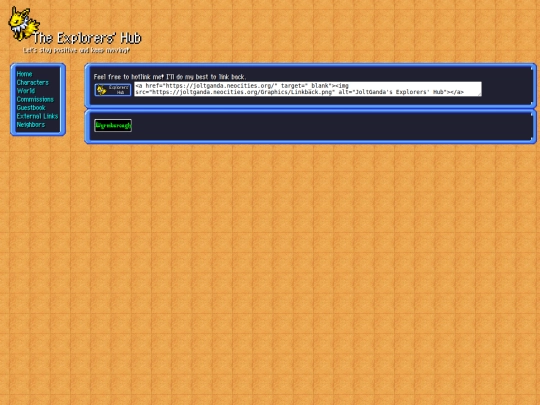Open the green neighbor site button

[113, 125]
